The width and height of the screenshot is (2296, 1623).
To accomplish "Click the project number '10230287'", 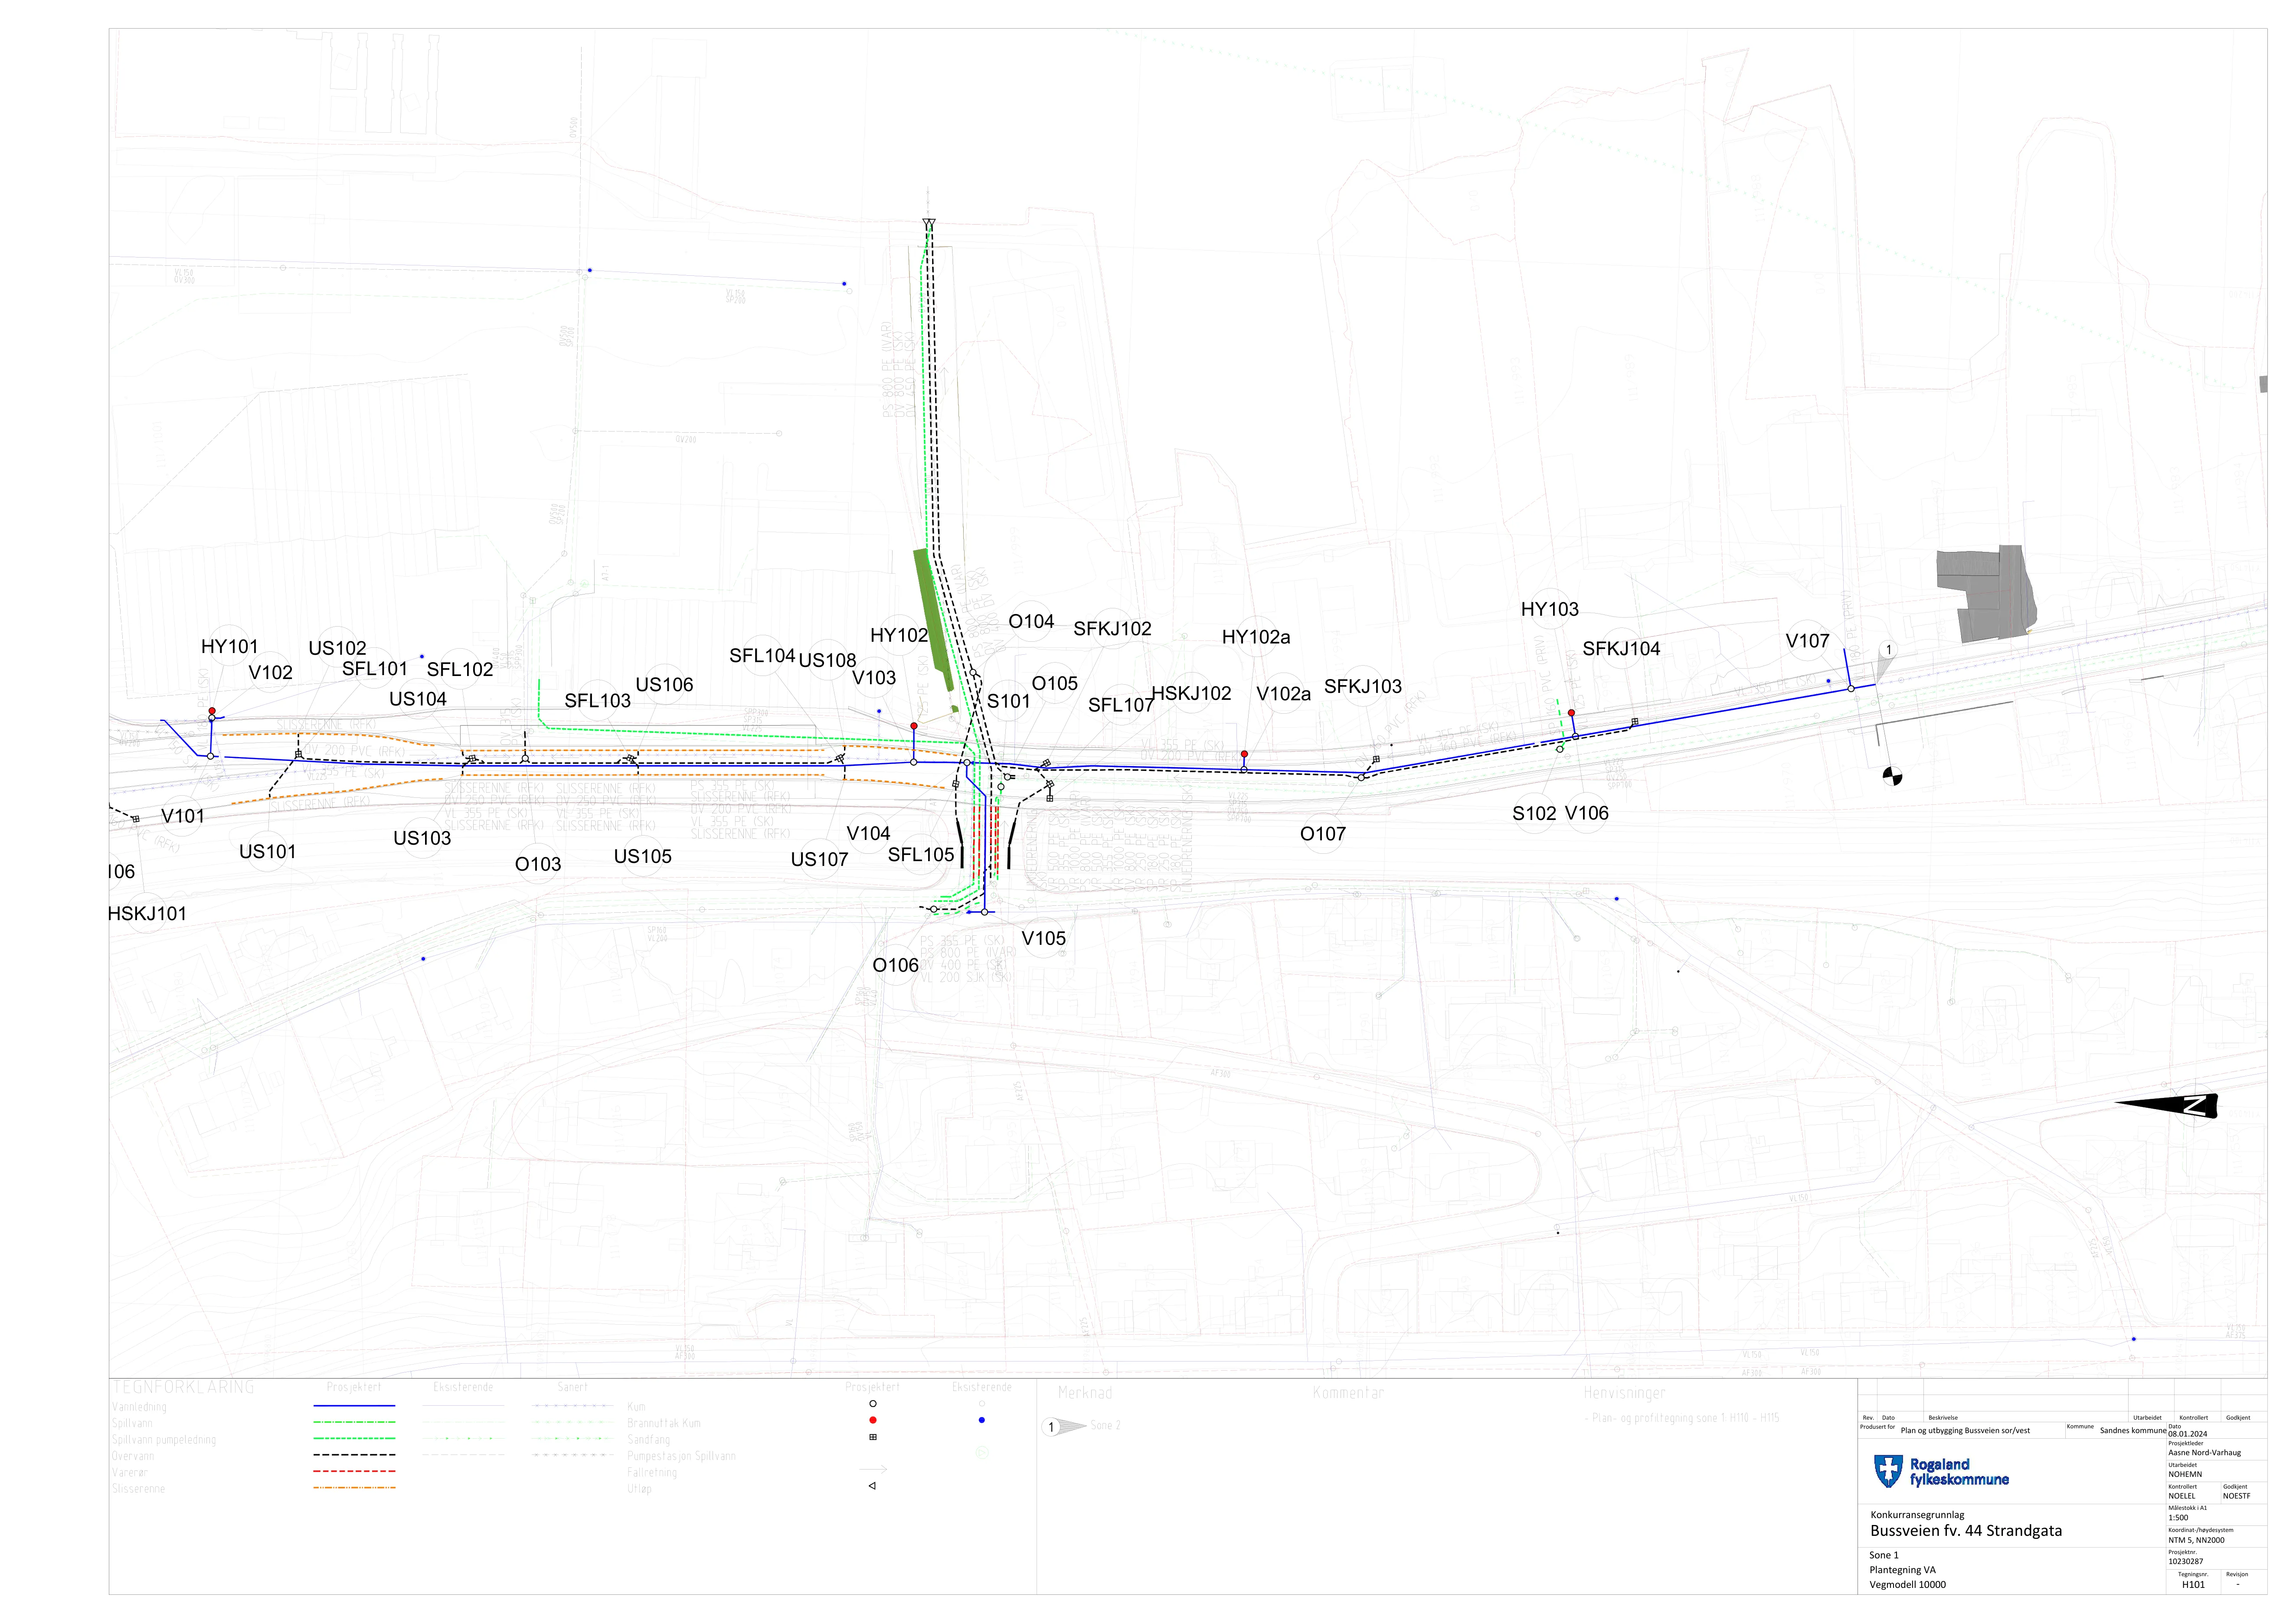I will coord(2186,1562).
